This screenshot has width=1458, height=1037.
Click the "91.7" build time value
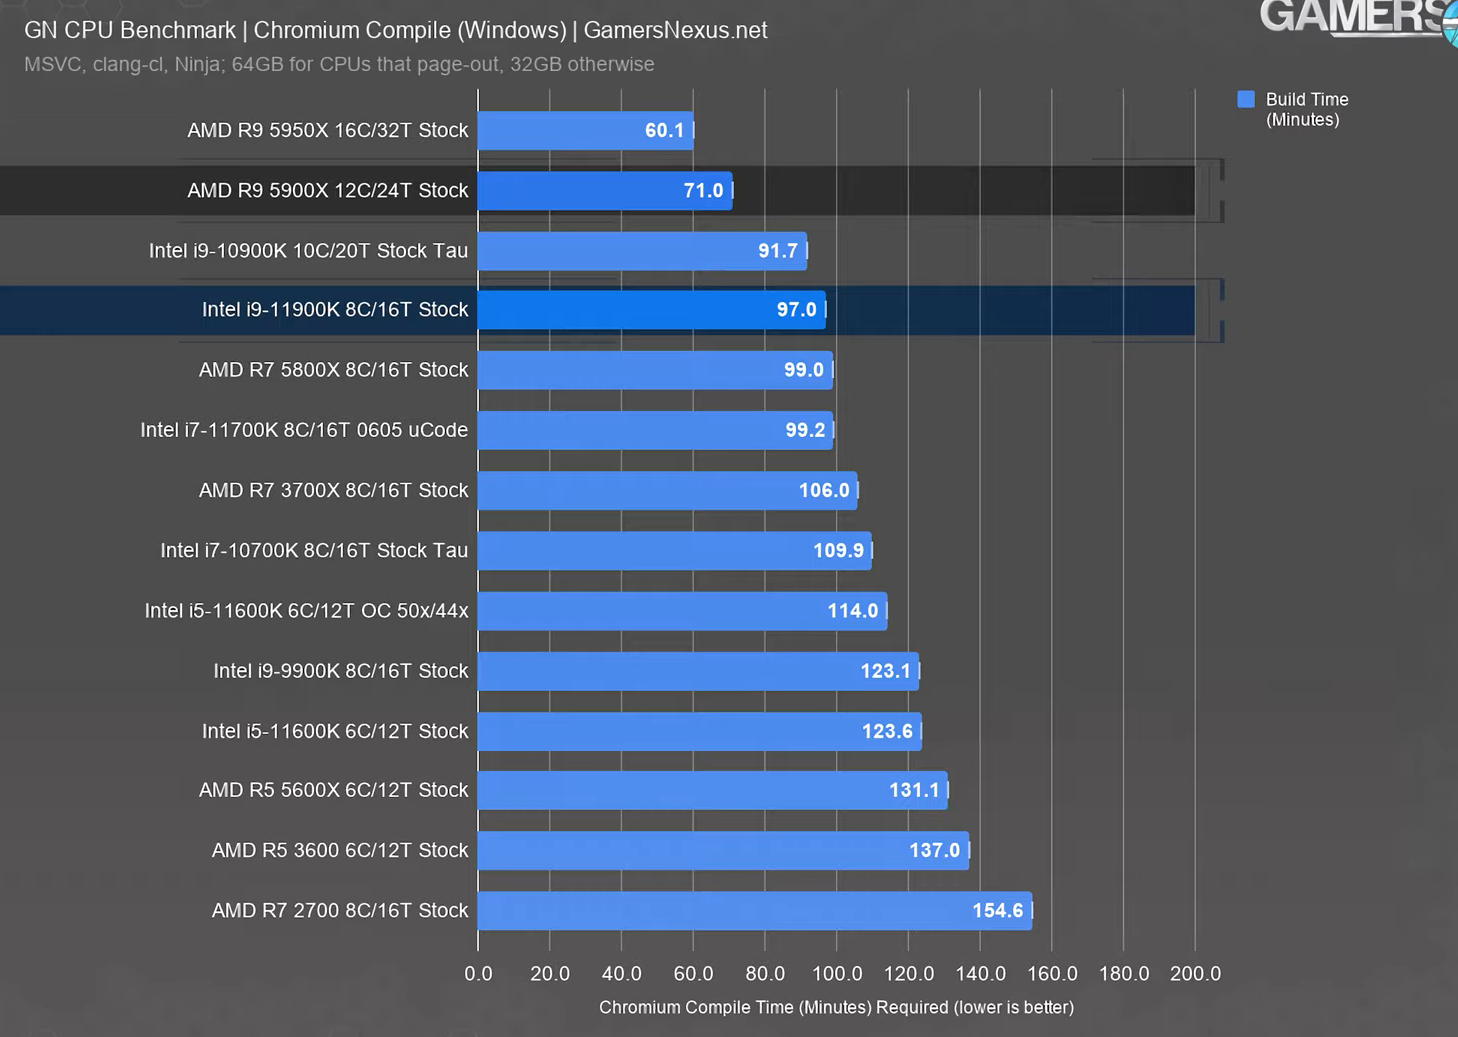point(778,250)
